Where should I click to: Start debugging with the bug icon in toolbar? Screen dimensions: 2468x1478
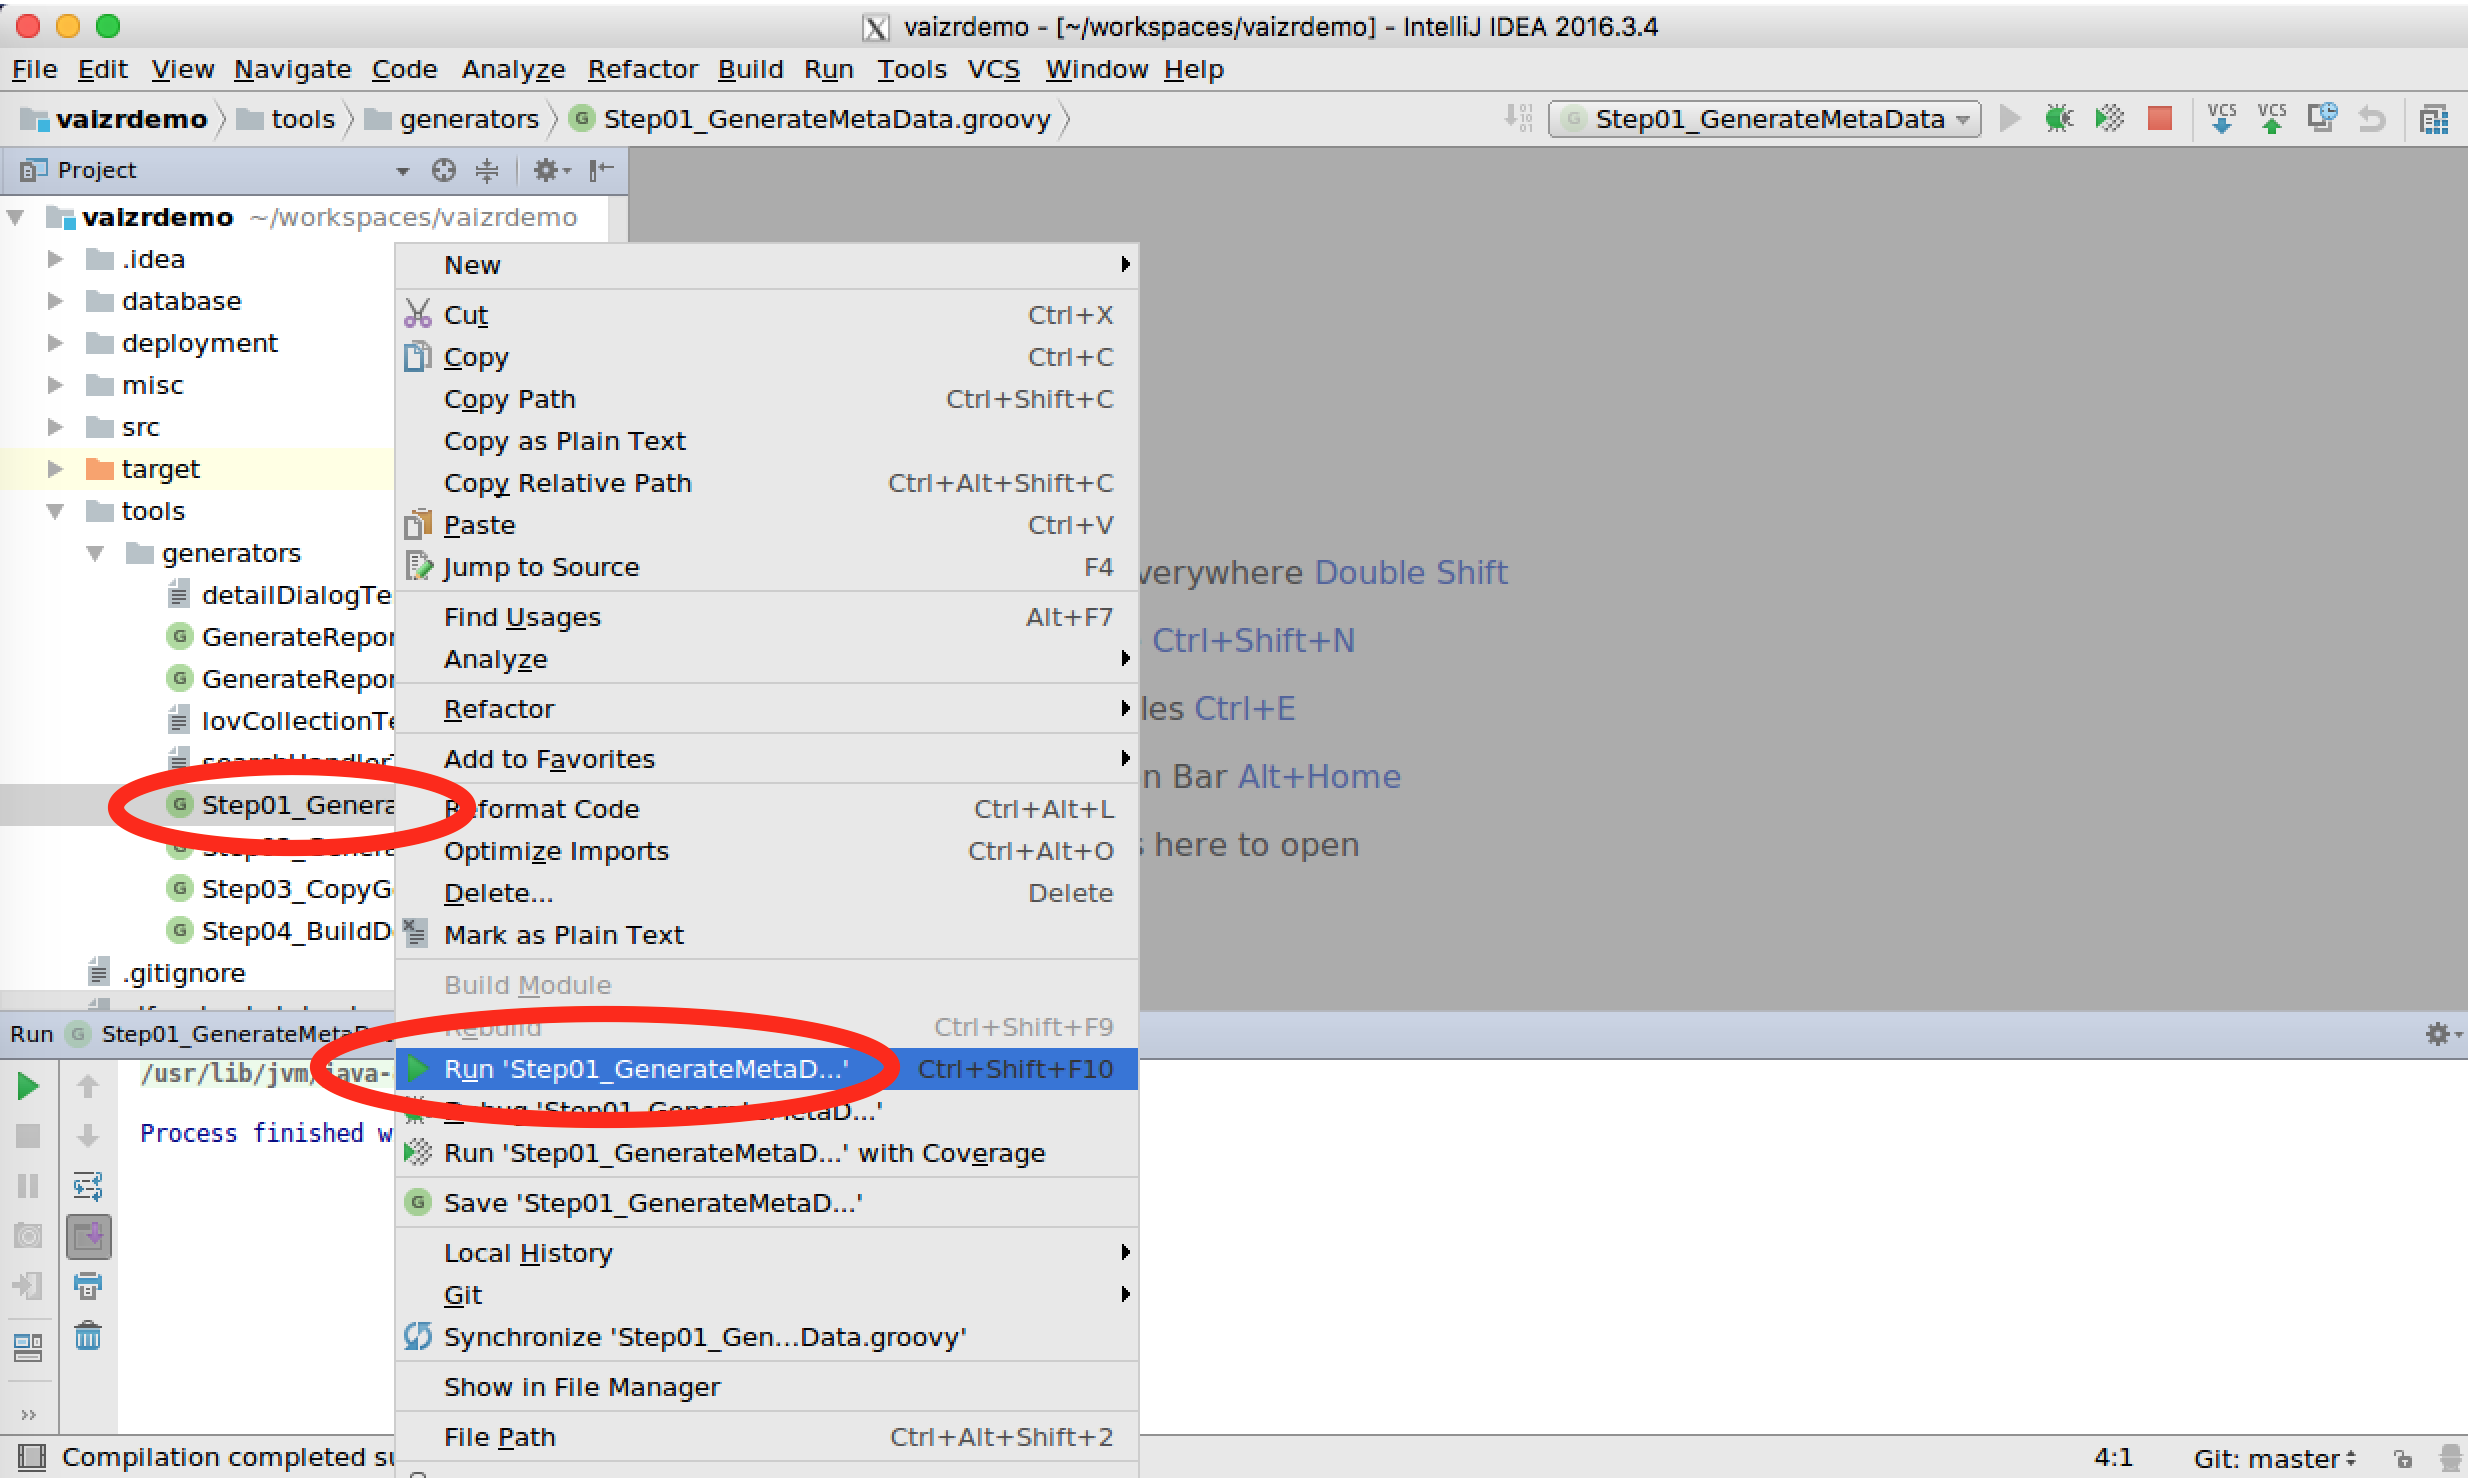(2059, 119)
